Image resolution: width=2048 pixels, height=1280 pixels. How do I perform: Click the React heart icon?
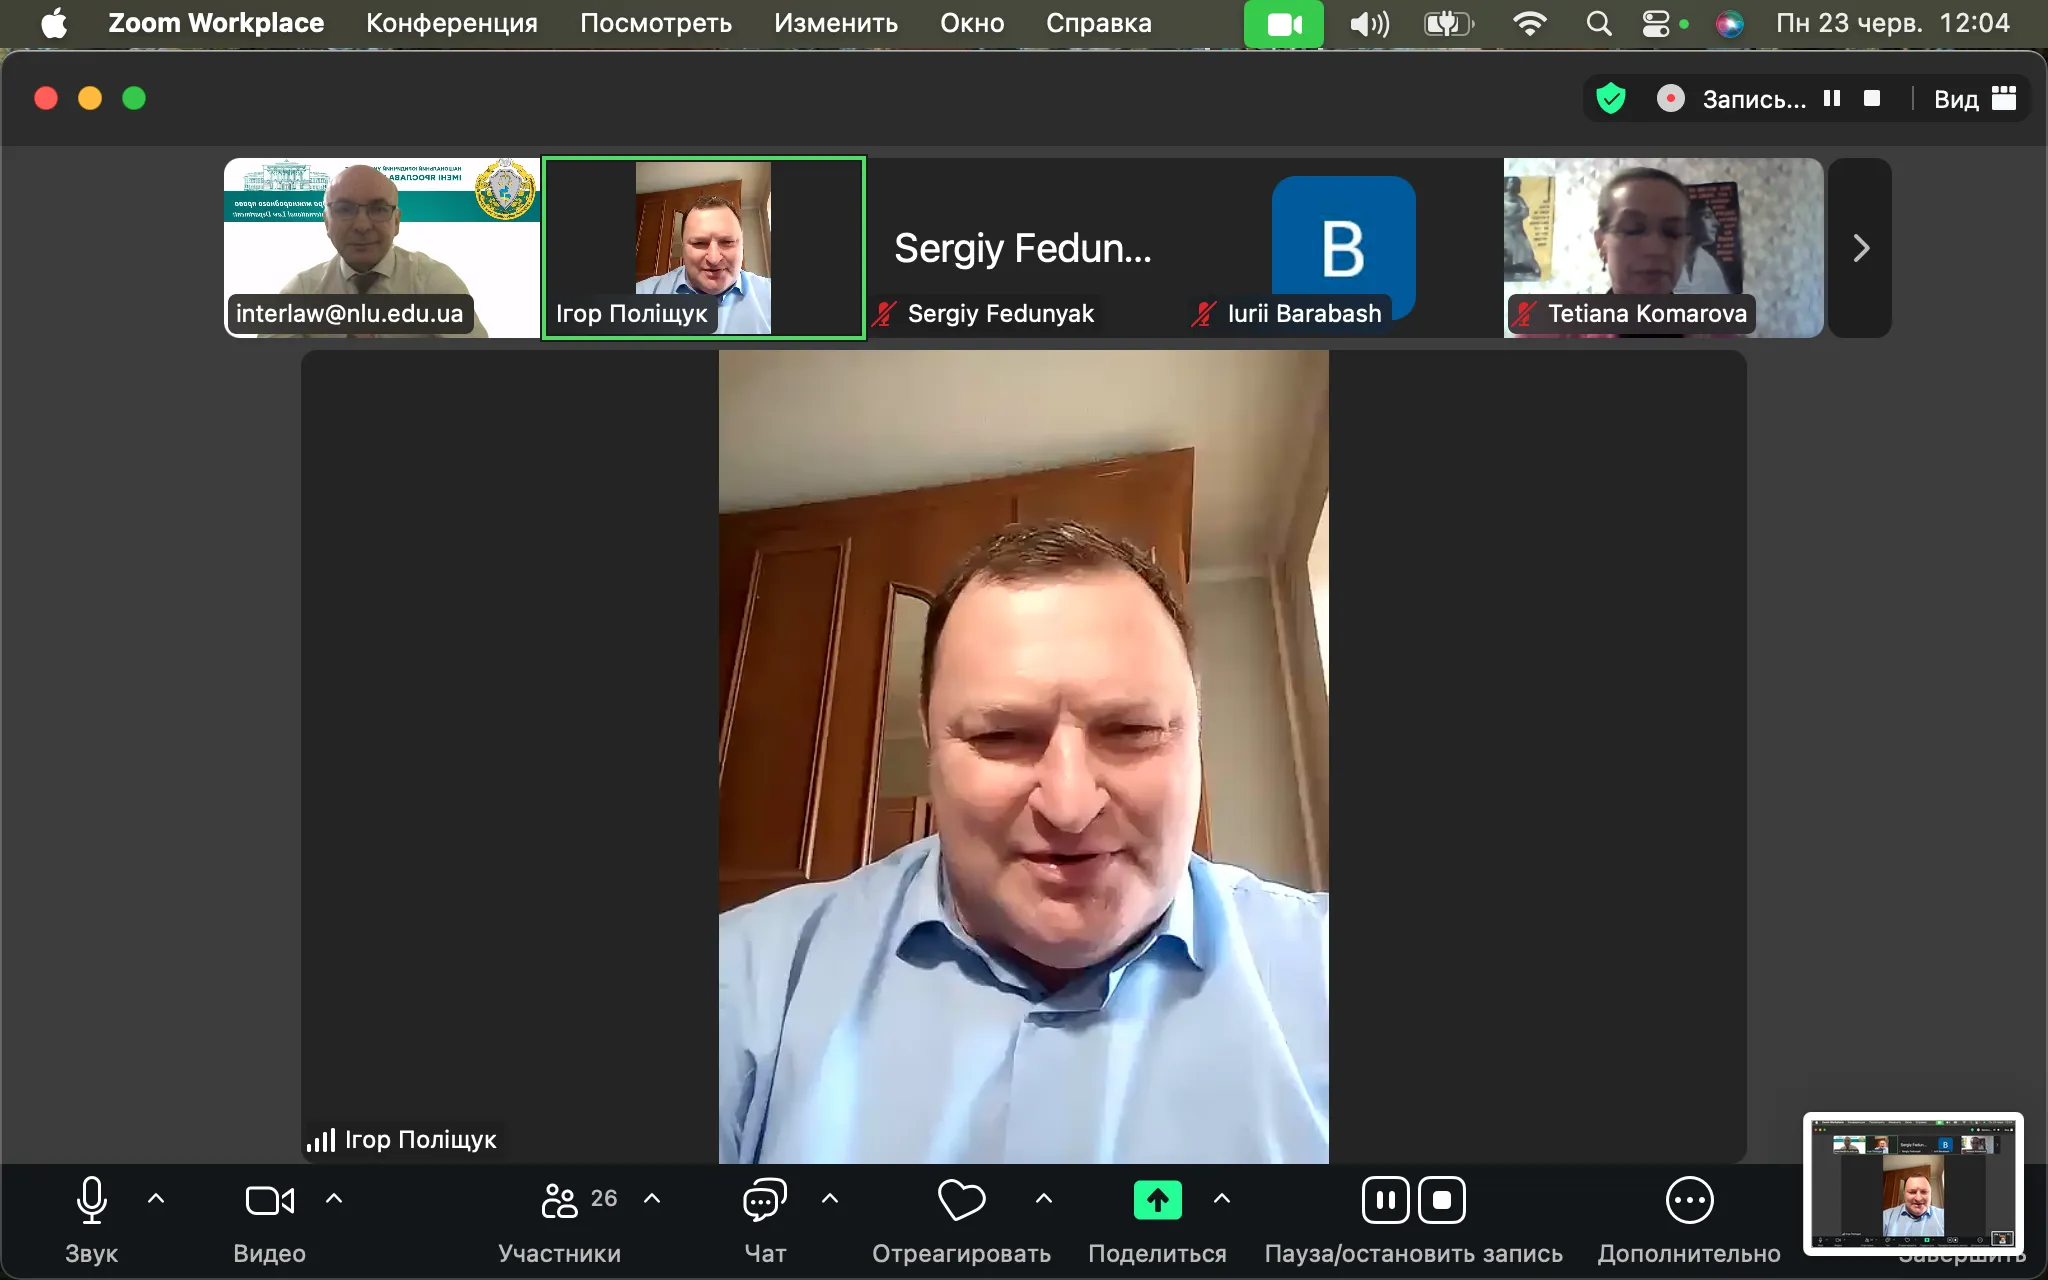pos(961,1200)
